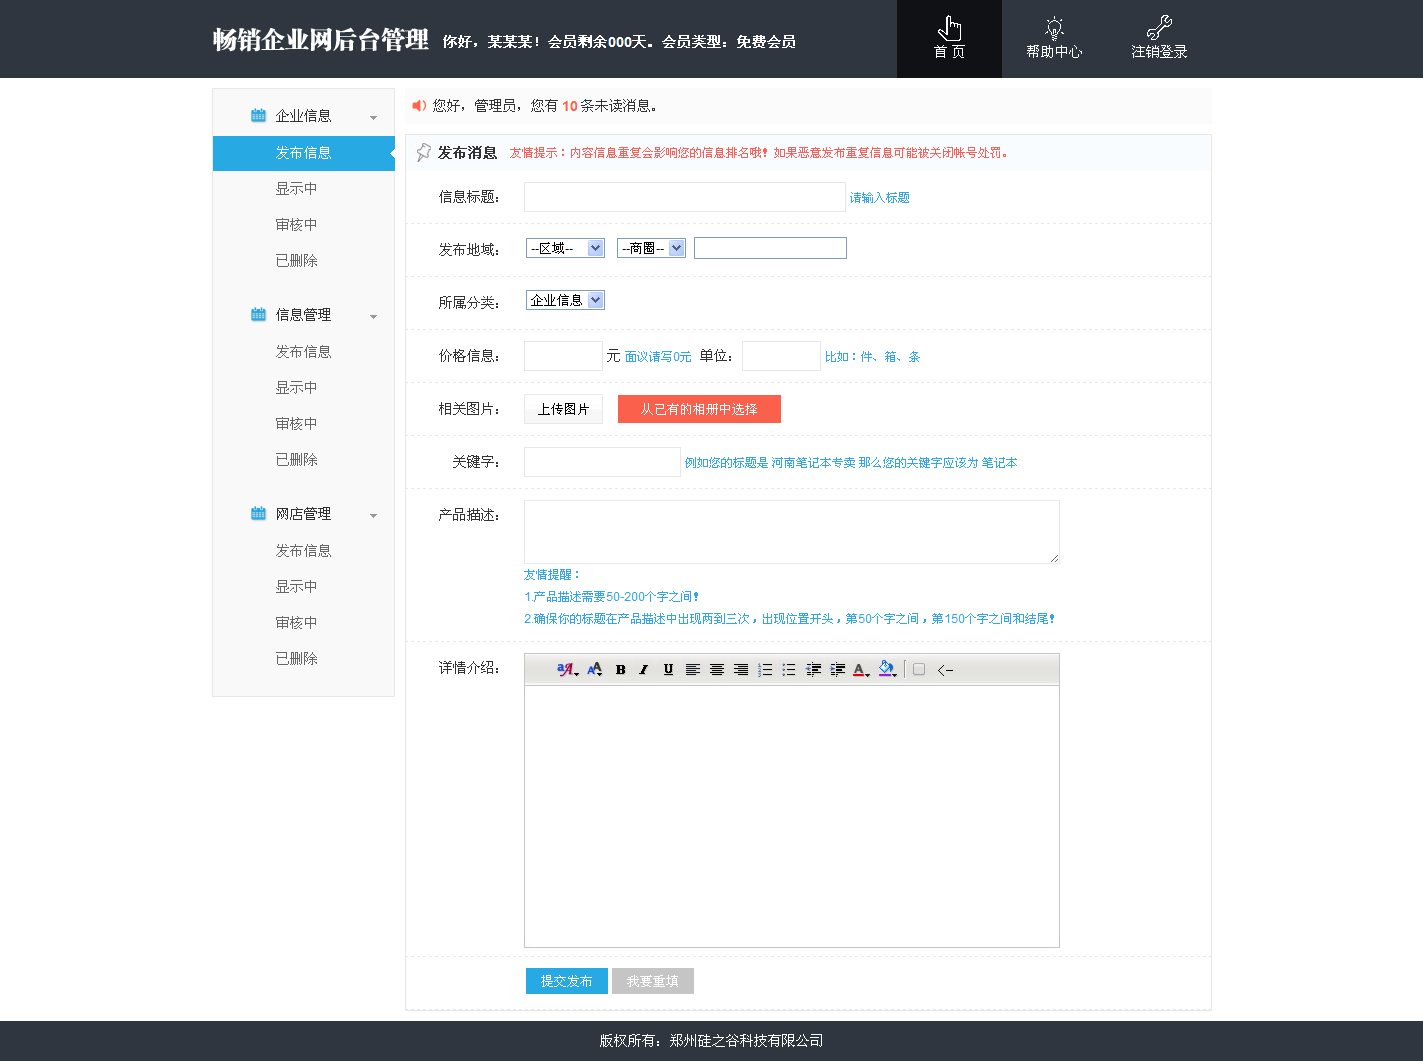This screenshot has width=1423, height=1061.
Task: Click the 畅销企业网后台管理 title
Action: point(320,40)
